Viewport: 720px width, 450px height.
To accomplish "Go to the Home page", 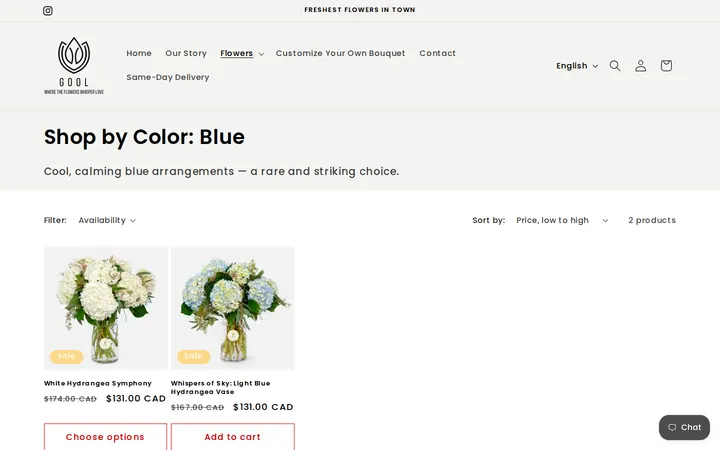I will pyautogui.click(x=139, y=53).
